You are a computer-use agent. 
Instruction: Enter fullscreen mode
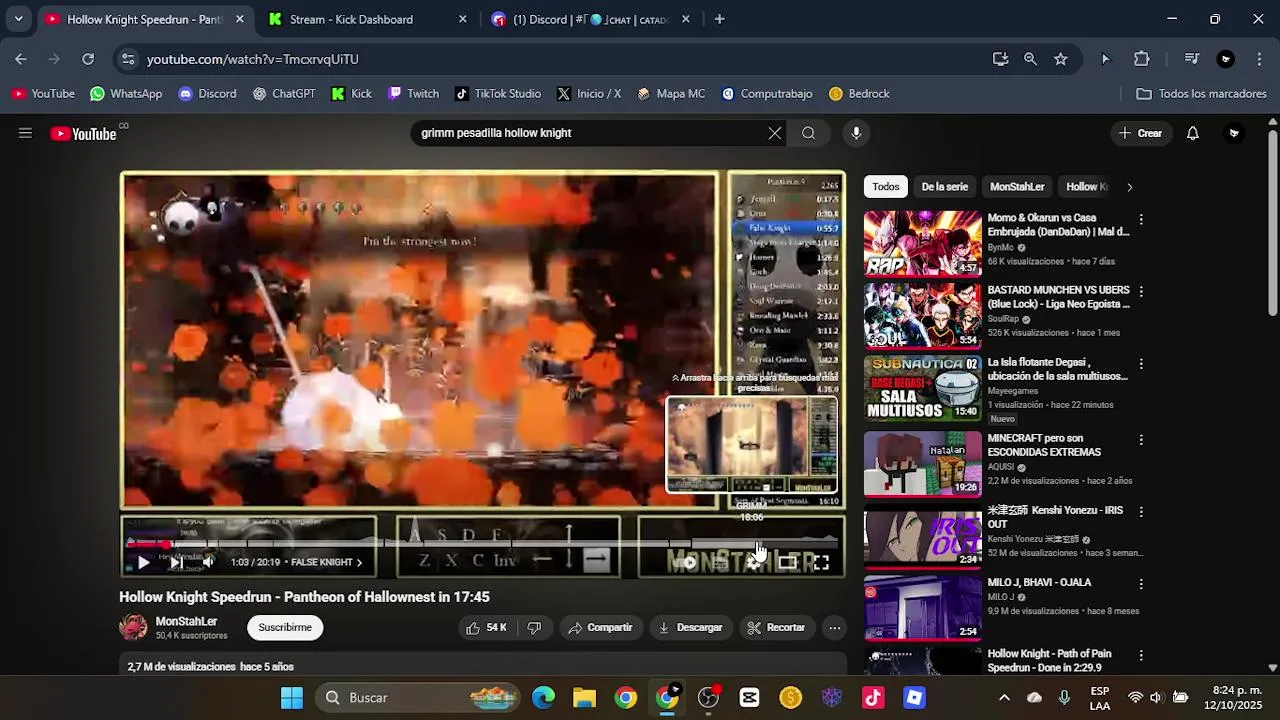coord(821,563)
